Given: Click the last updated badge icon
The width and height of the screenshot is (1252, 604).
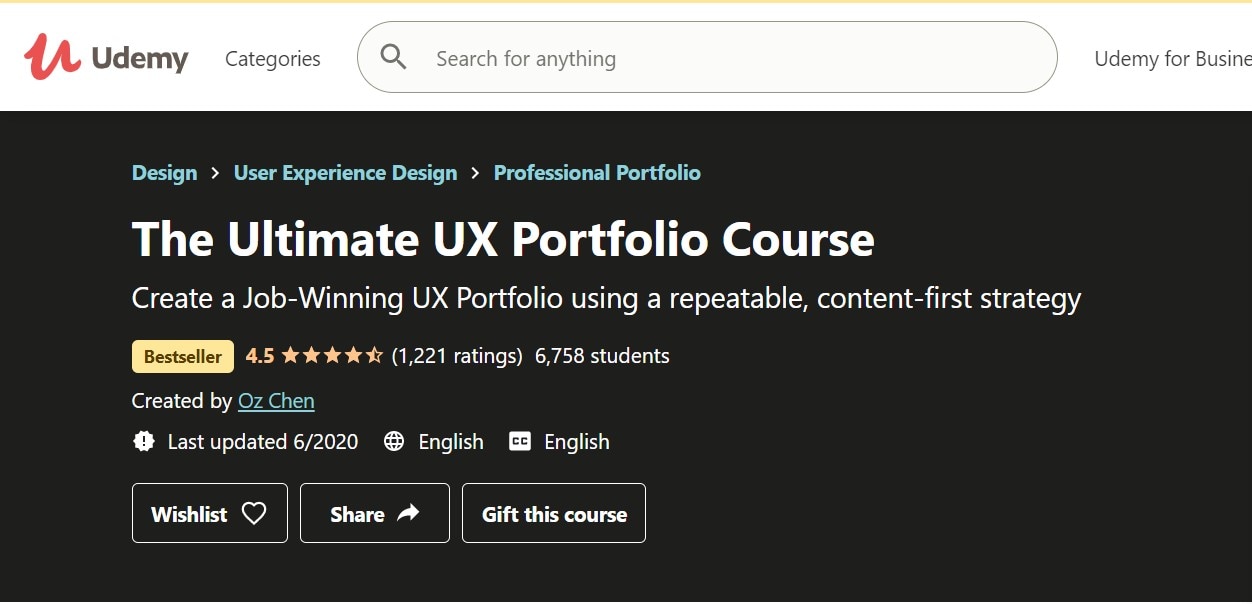Looking at the screenshot, I should (x=144, y=442).
